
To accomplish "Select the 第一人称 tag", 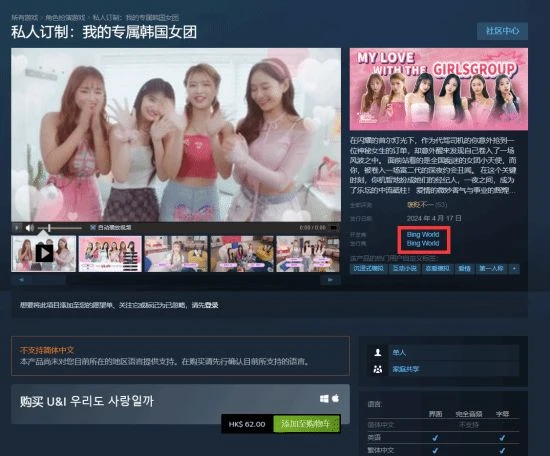I will point(491,269).
